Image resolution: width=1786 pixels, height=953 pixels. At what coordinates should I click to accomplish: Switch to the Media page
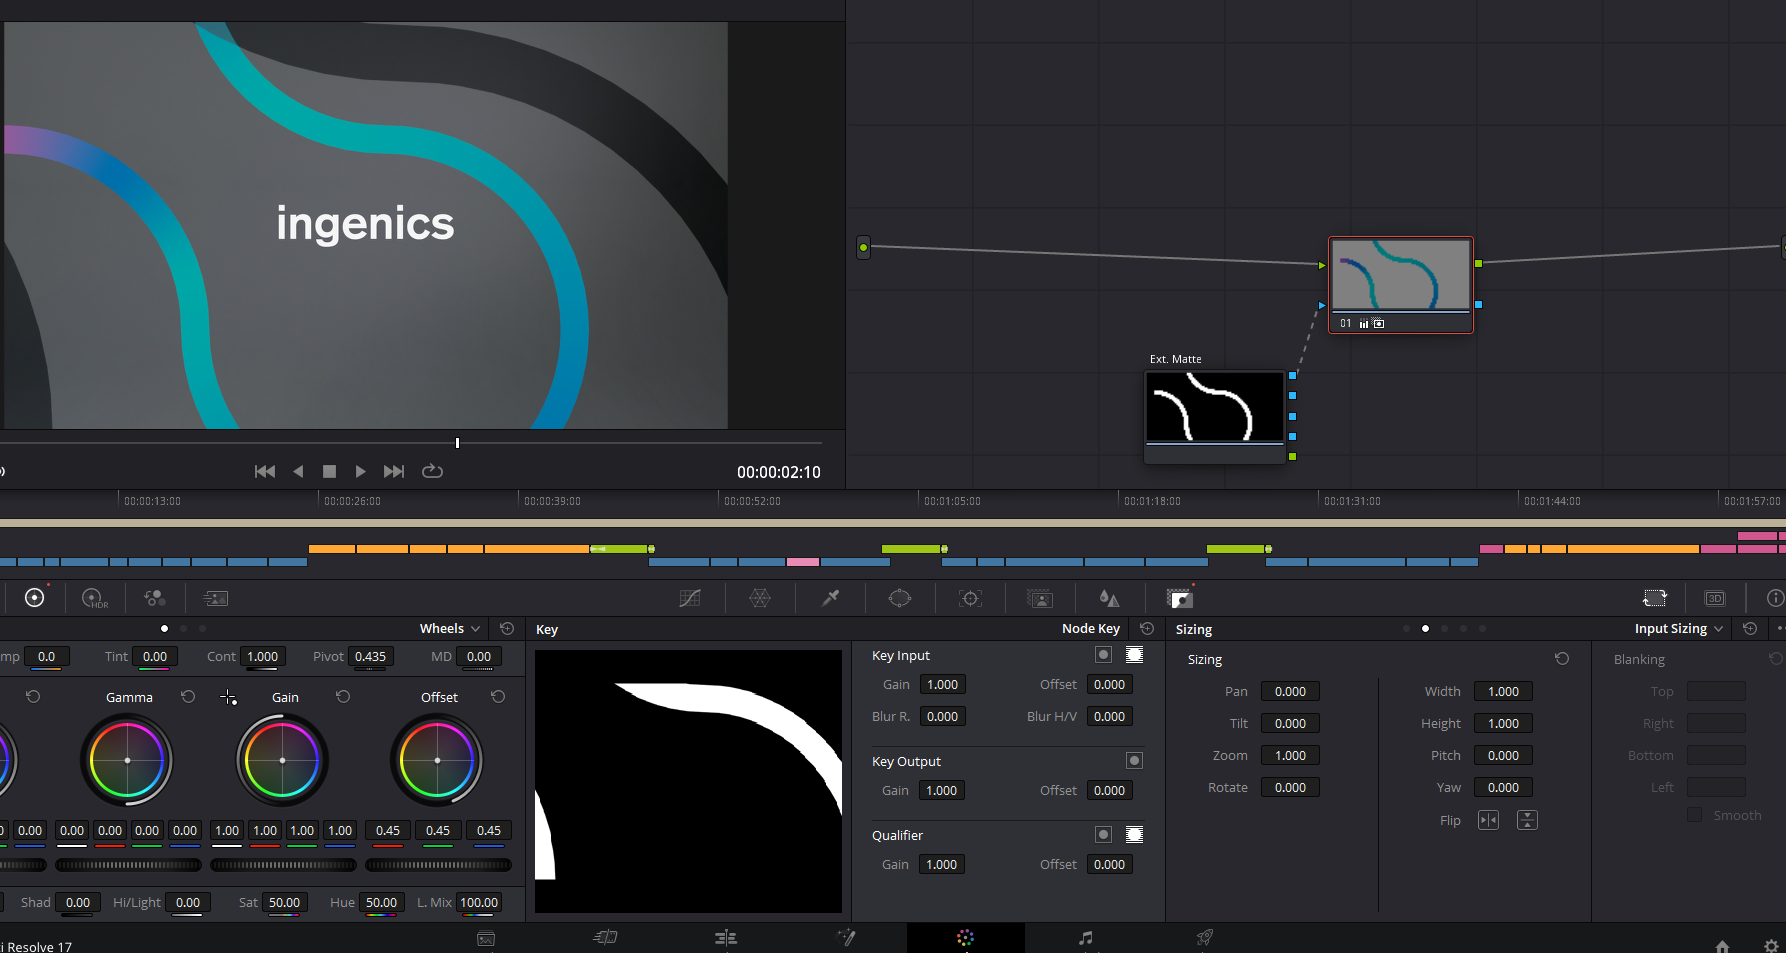click(x=486, y=938)
